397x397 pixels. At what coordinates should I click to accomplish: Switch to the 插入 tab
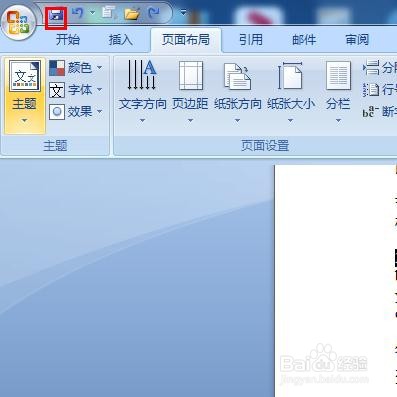point(121,40)
